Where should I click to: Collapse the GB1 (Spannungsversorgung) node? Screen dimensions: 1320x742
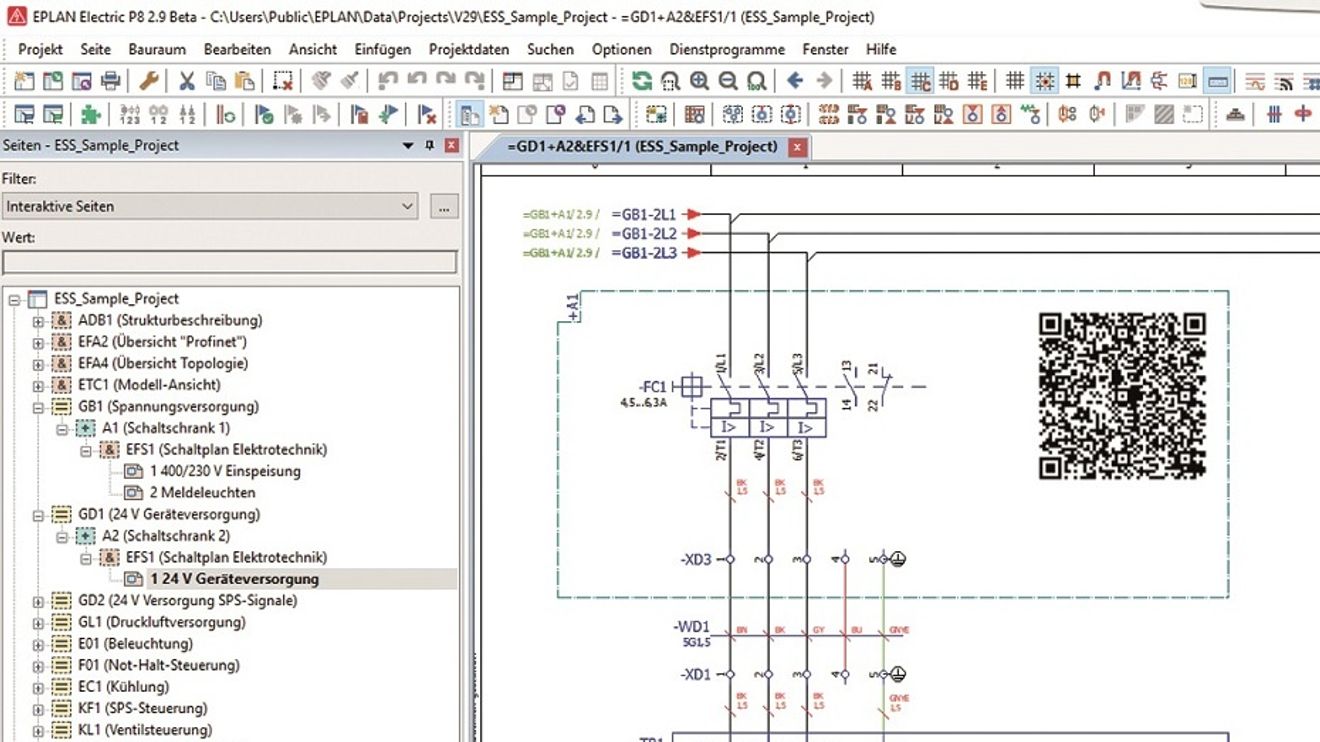[38, 407]
